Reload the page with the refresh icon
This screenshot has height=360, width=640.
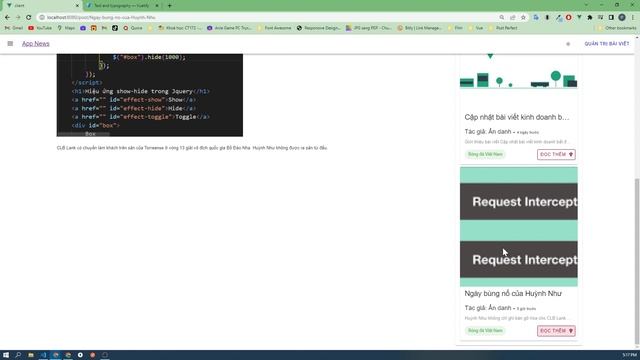point(29,18)
